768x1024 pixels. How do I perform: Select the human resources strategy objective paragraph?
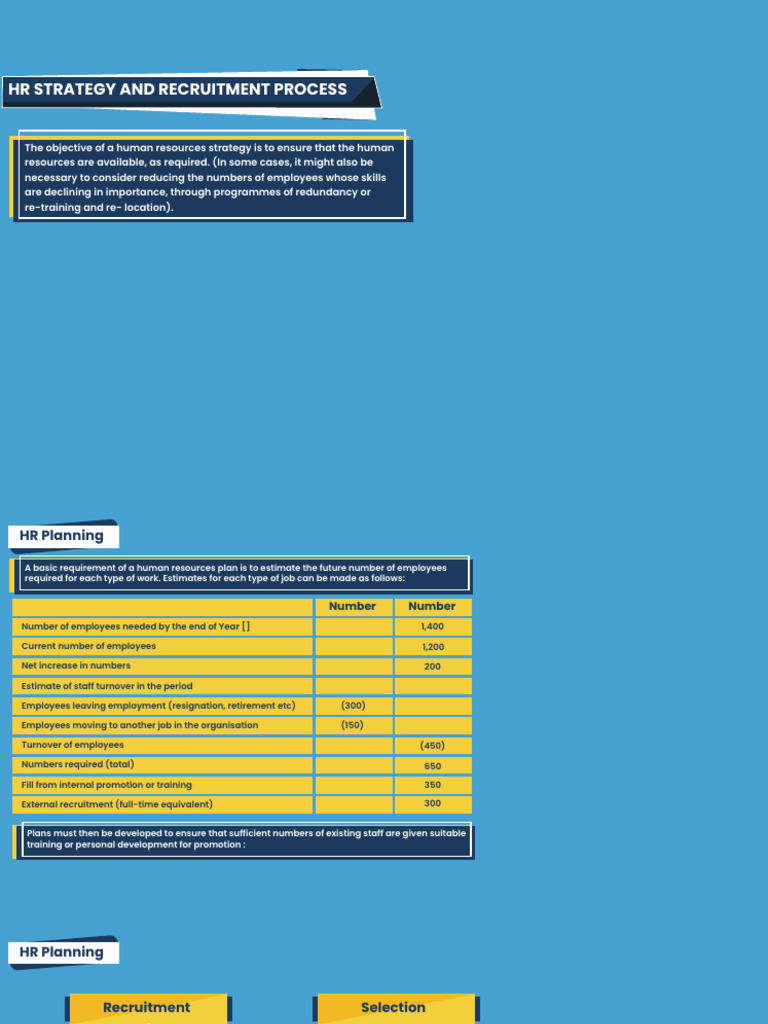click(x=210, y=177)
